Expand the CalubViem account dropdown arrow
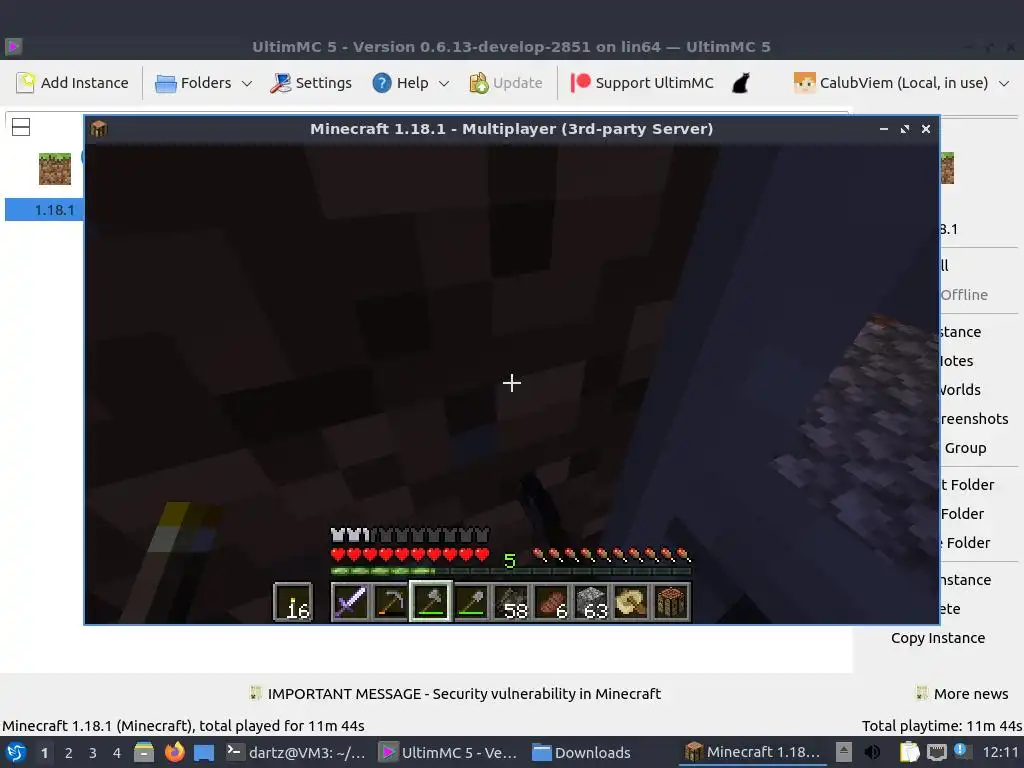This screenshot has width=1024, height=768. (1004, 84)
